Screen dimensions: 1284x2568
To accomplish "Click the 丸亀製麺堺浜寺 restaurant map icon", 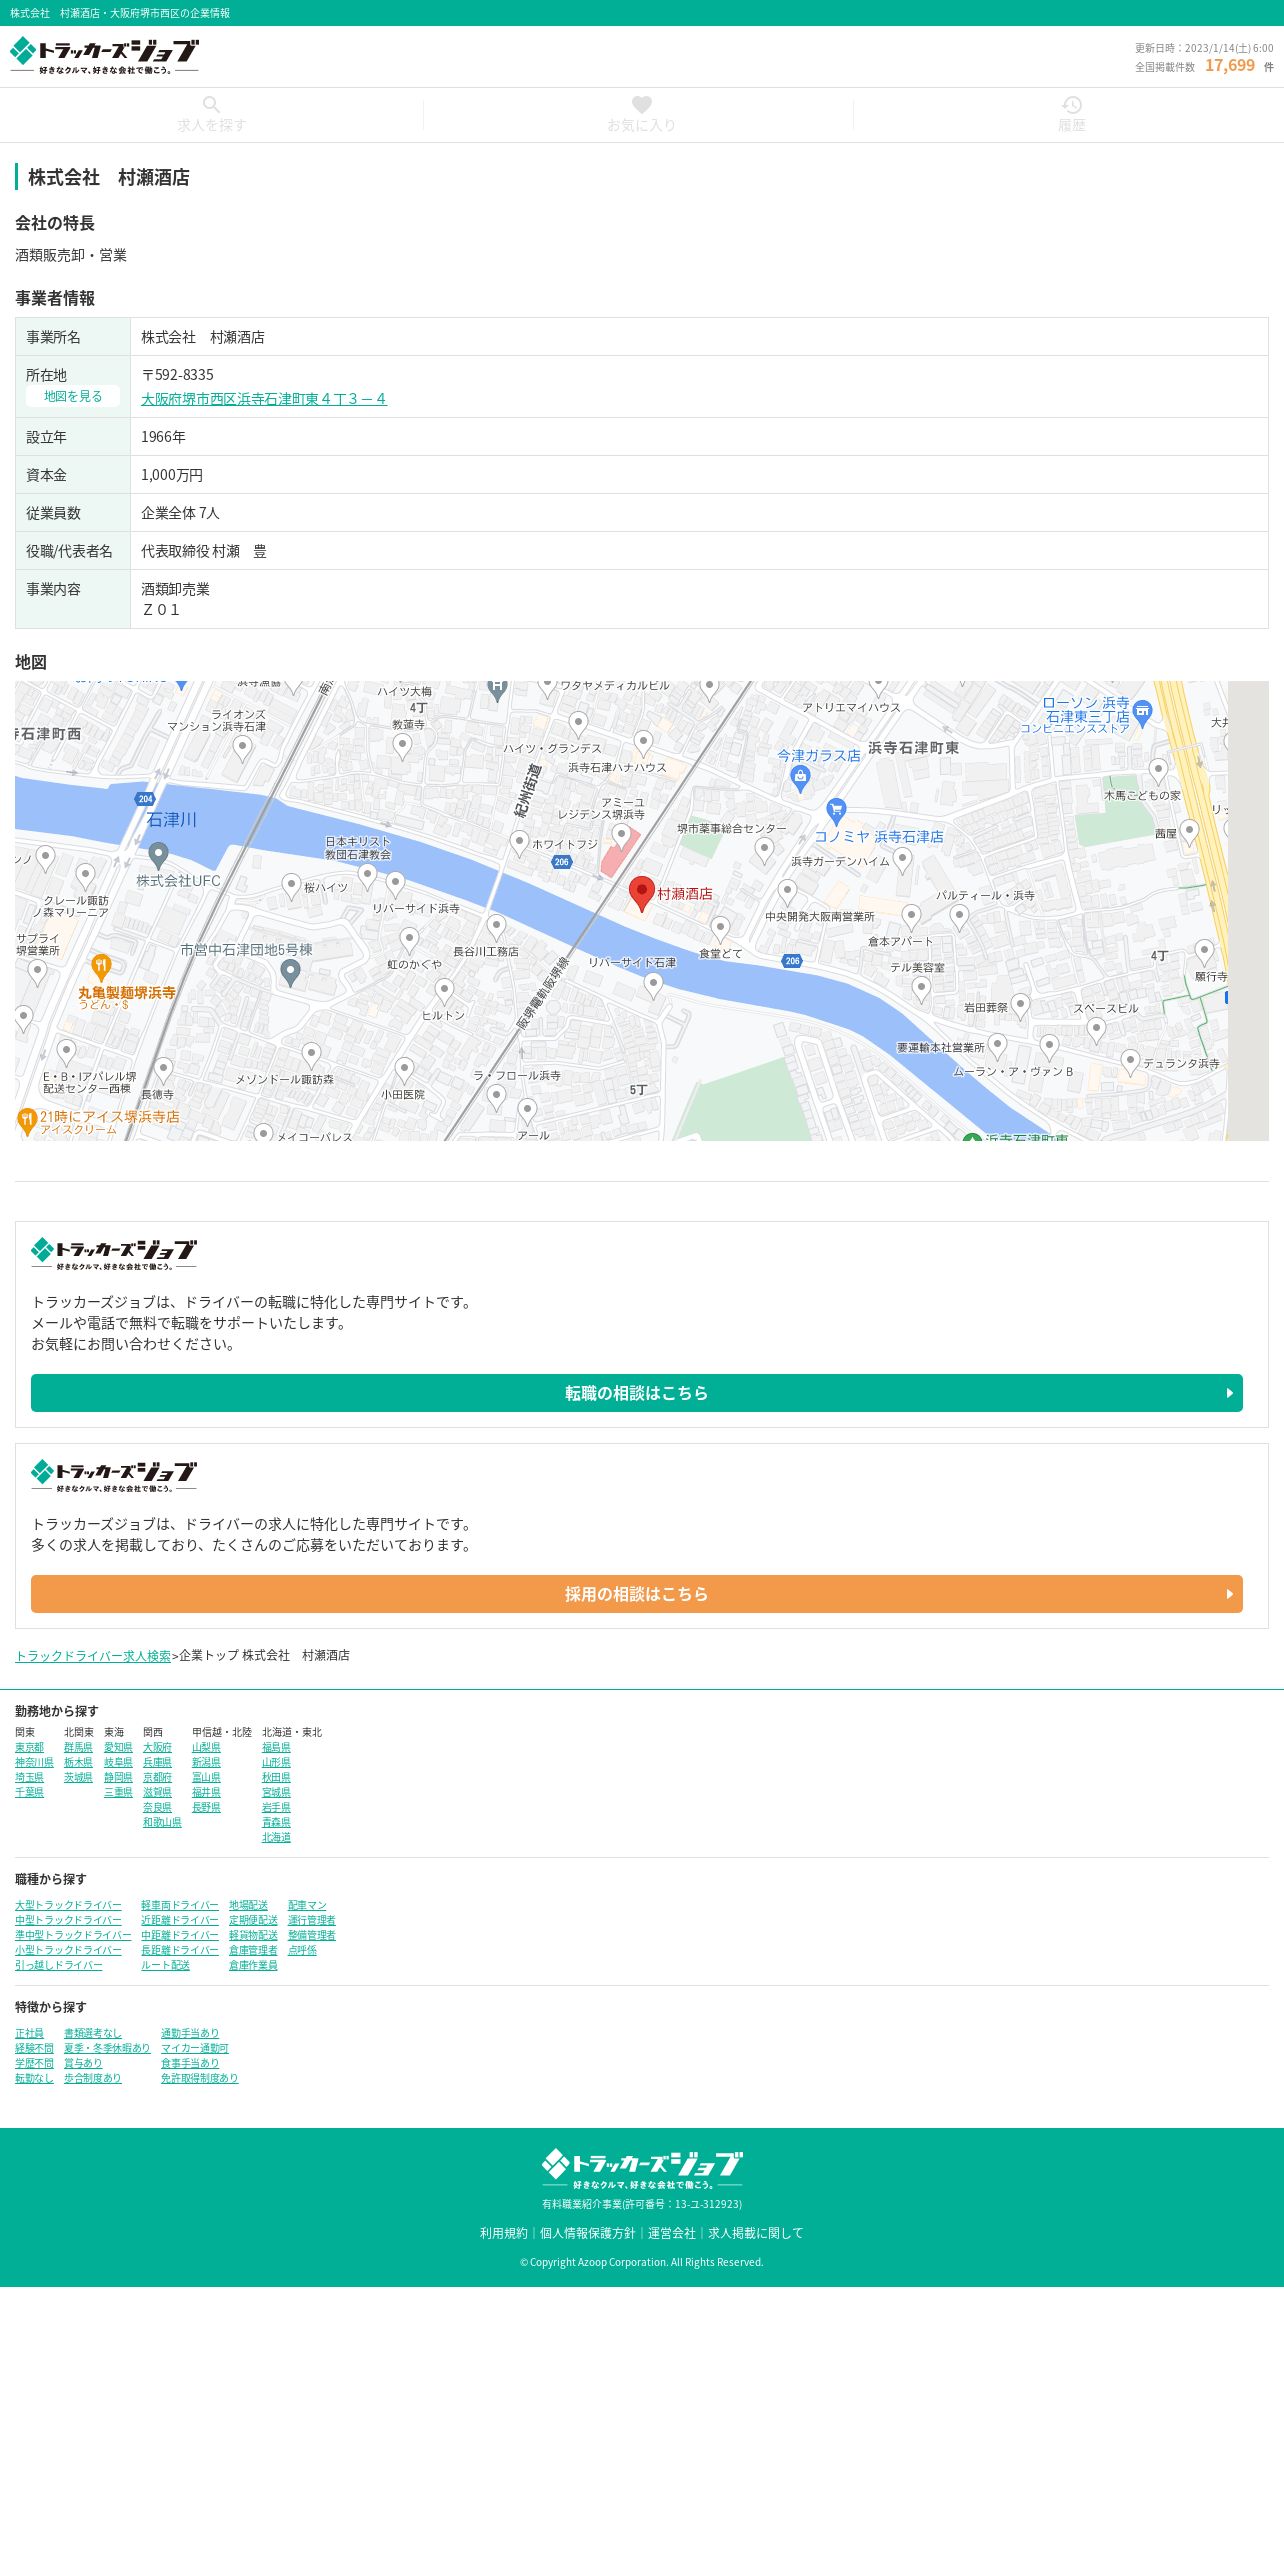I will pos(100,967).
